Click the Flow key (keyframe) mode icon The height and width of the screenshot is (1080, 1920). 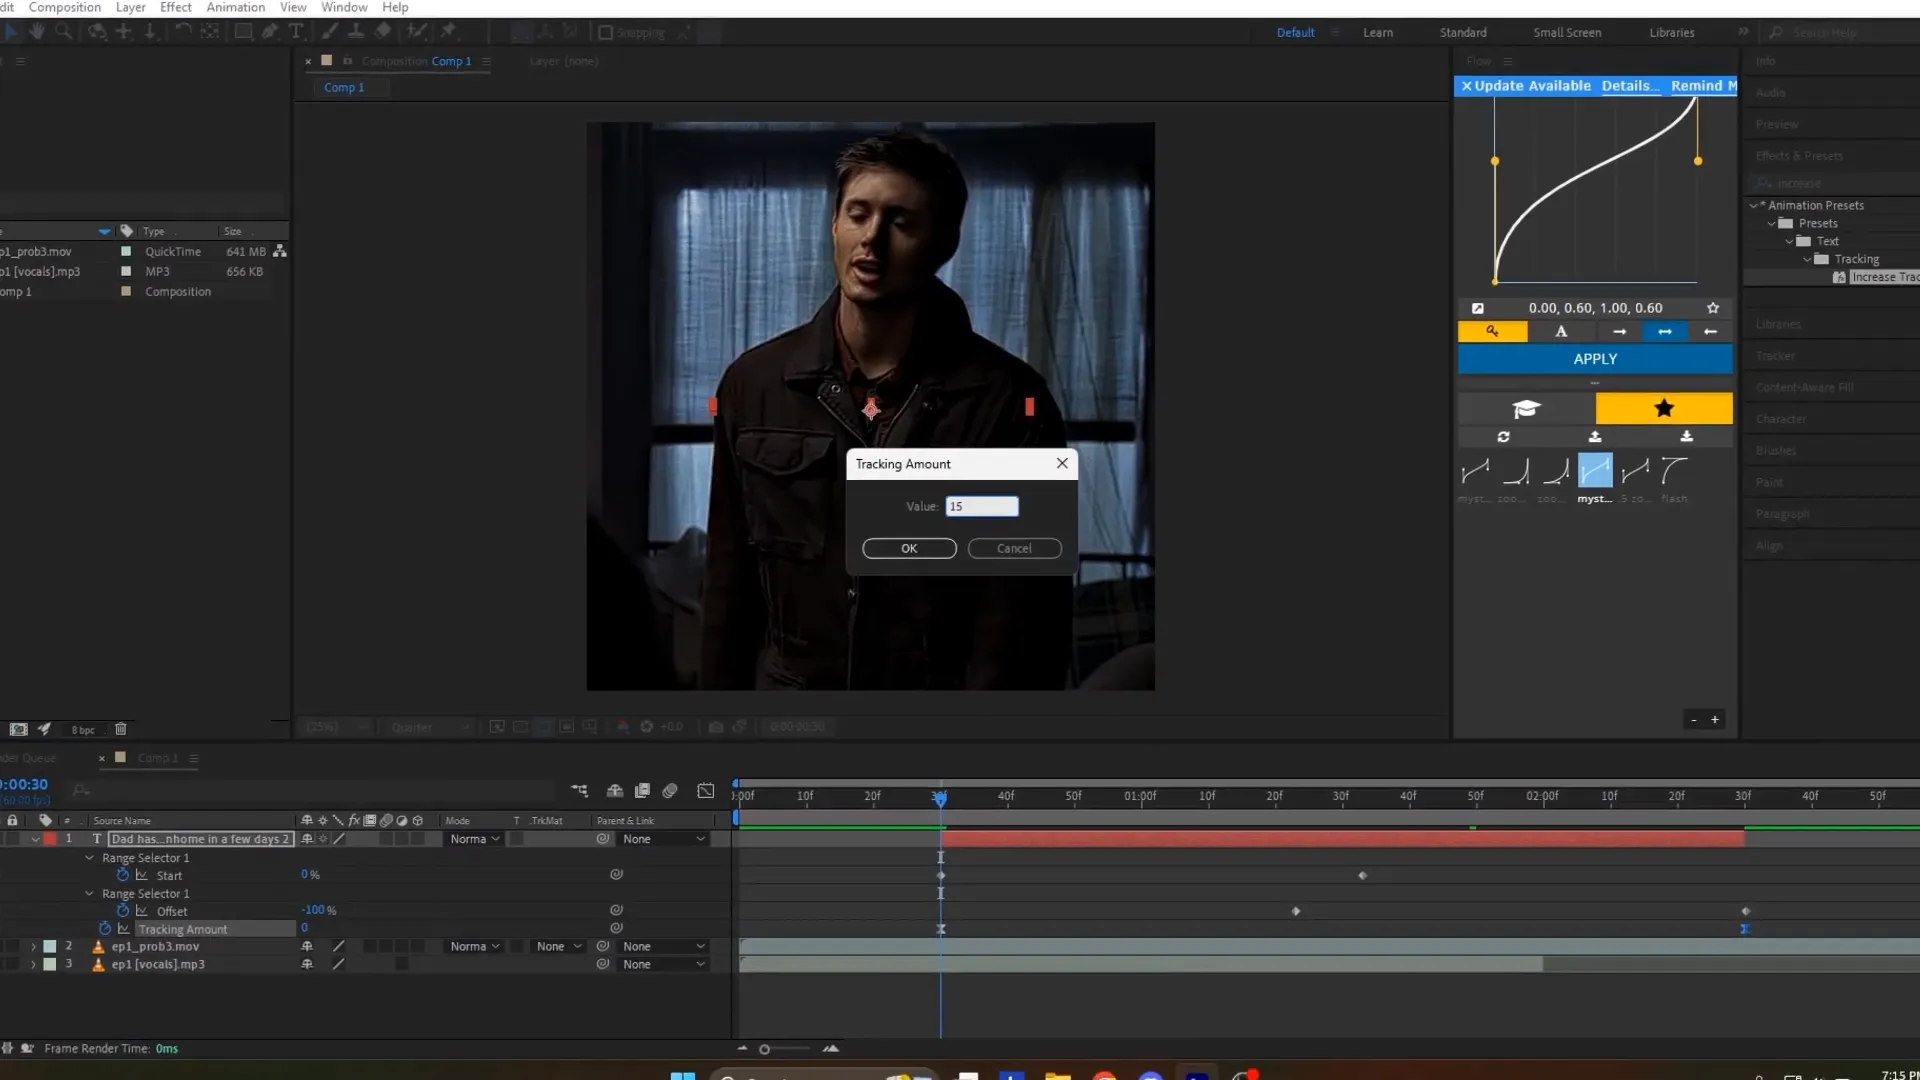pyautogui.click(x=1492, y=331)
